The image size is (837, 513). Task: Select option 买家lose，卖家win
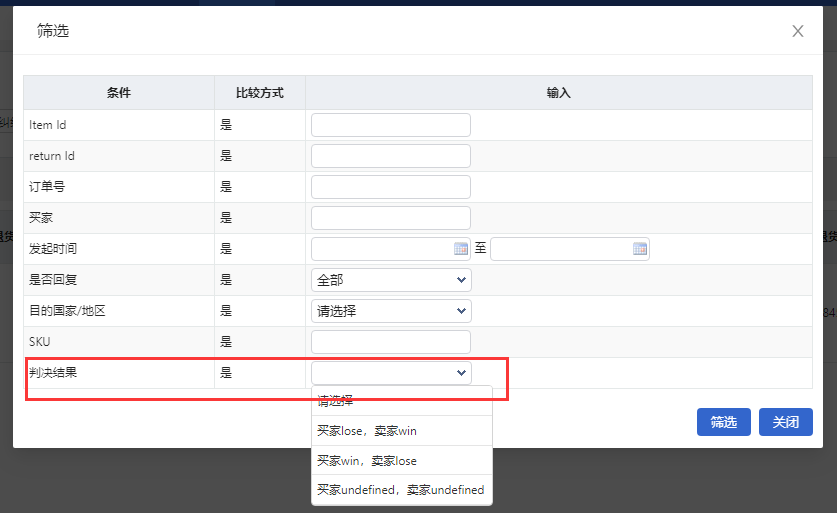(x=401, y=431)
